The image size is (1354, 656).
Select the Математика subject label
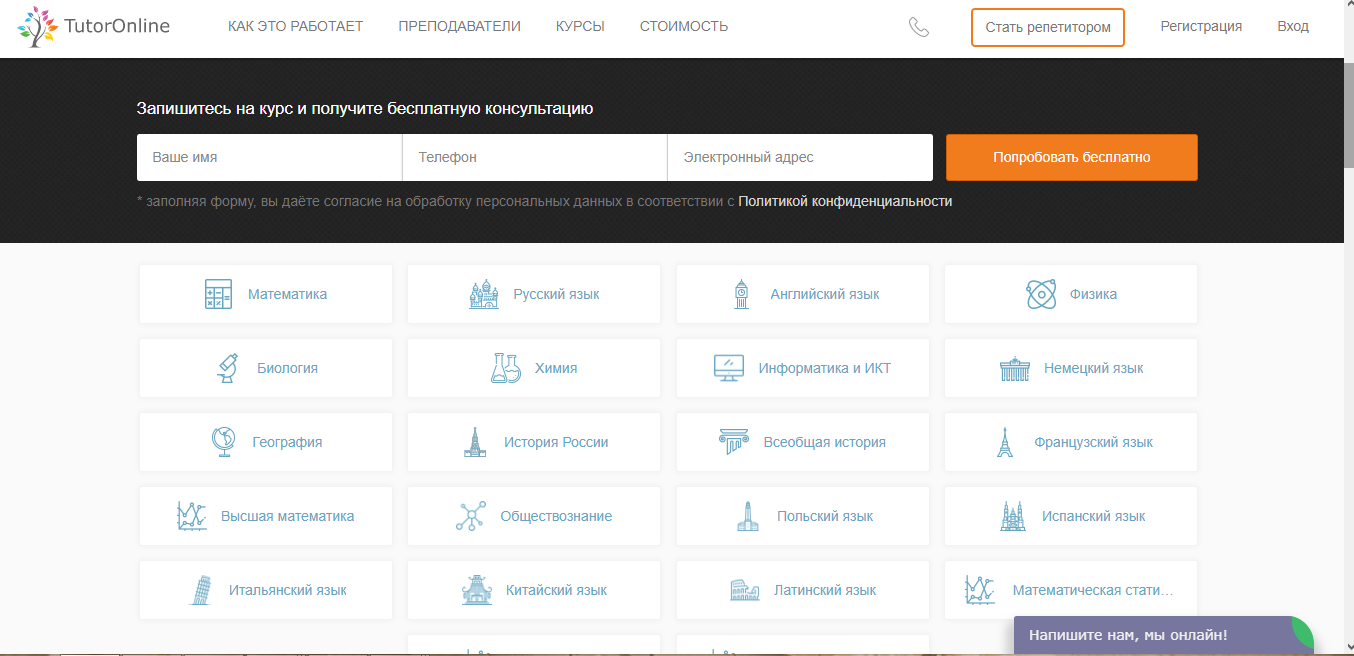tap(287, 294)
